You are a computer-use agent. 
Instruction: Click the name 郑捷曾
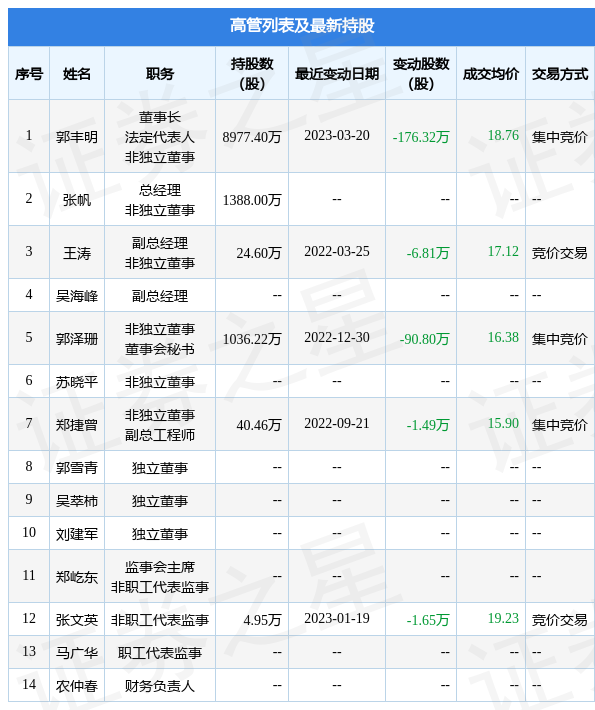pos(77,425)
